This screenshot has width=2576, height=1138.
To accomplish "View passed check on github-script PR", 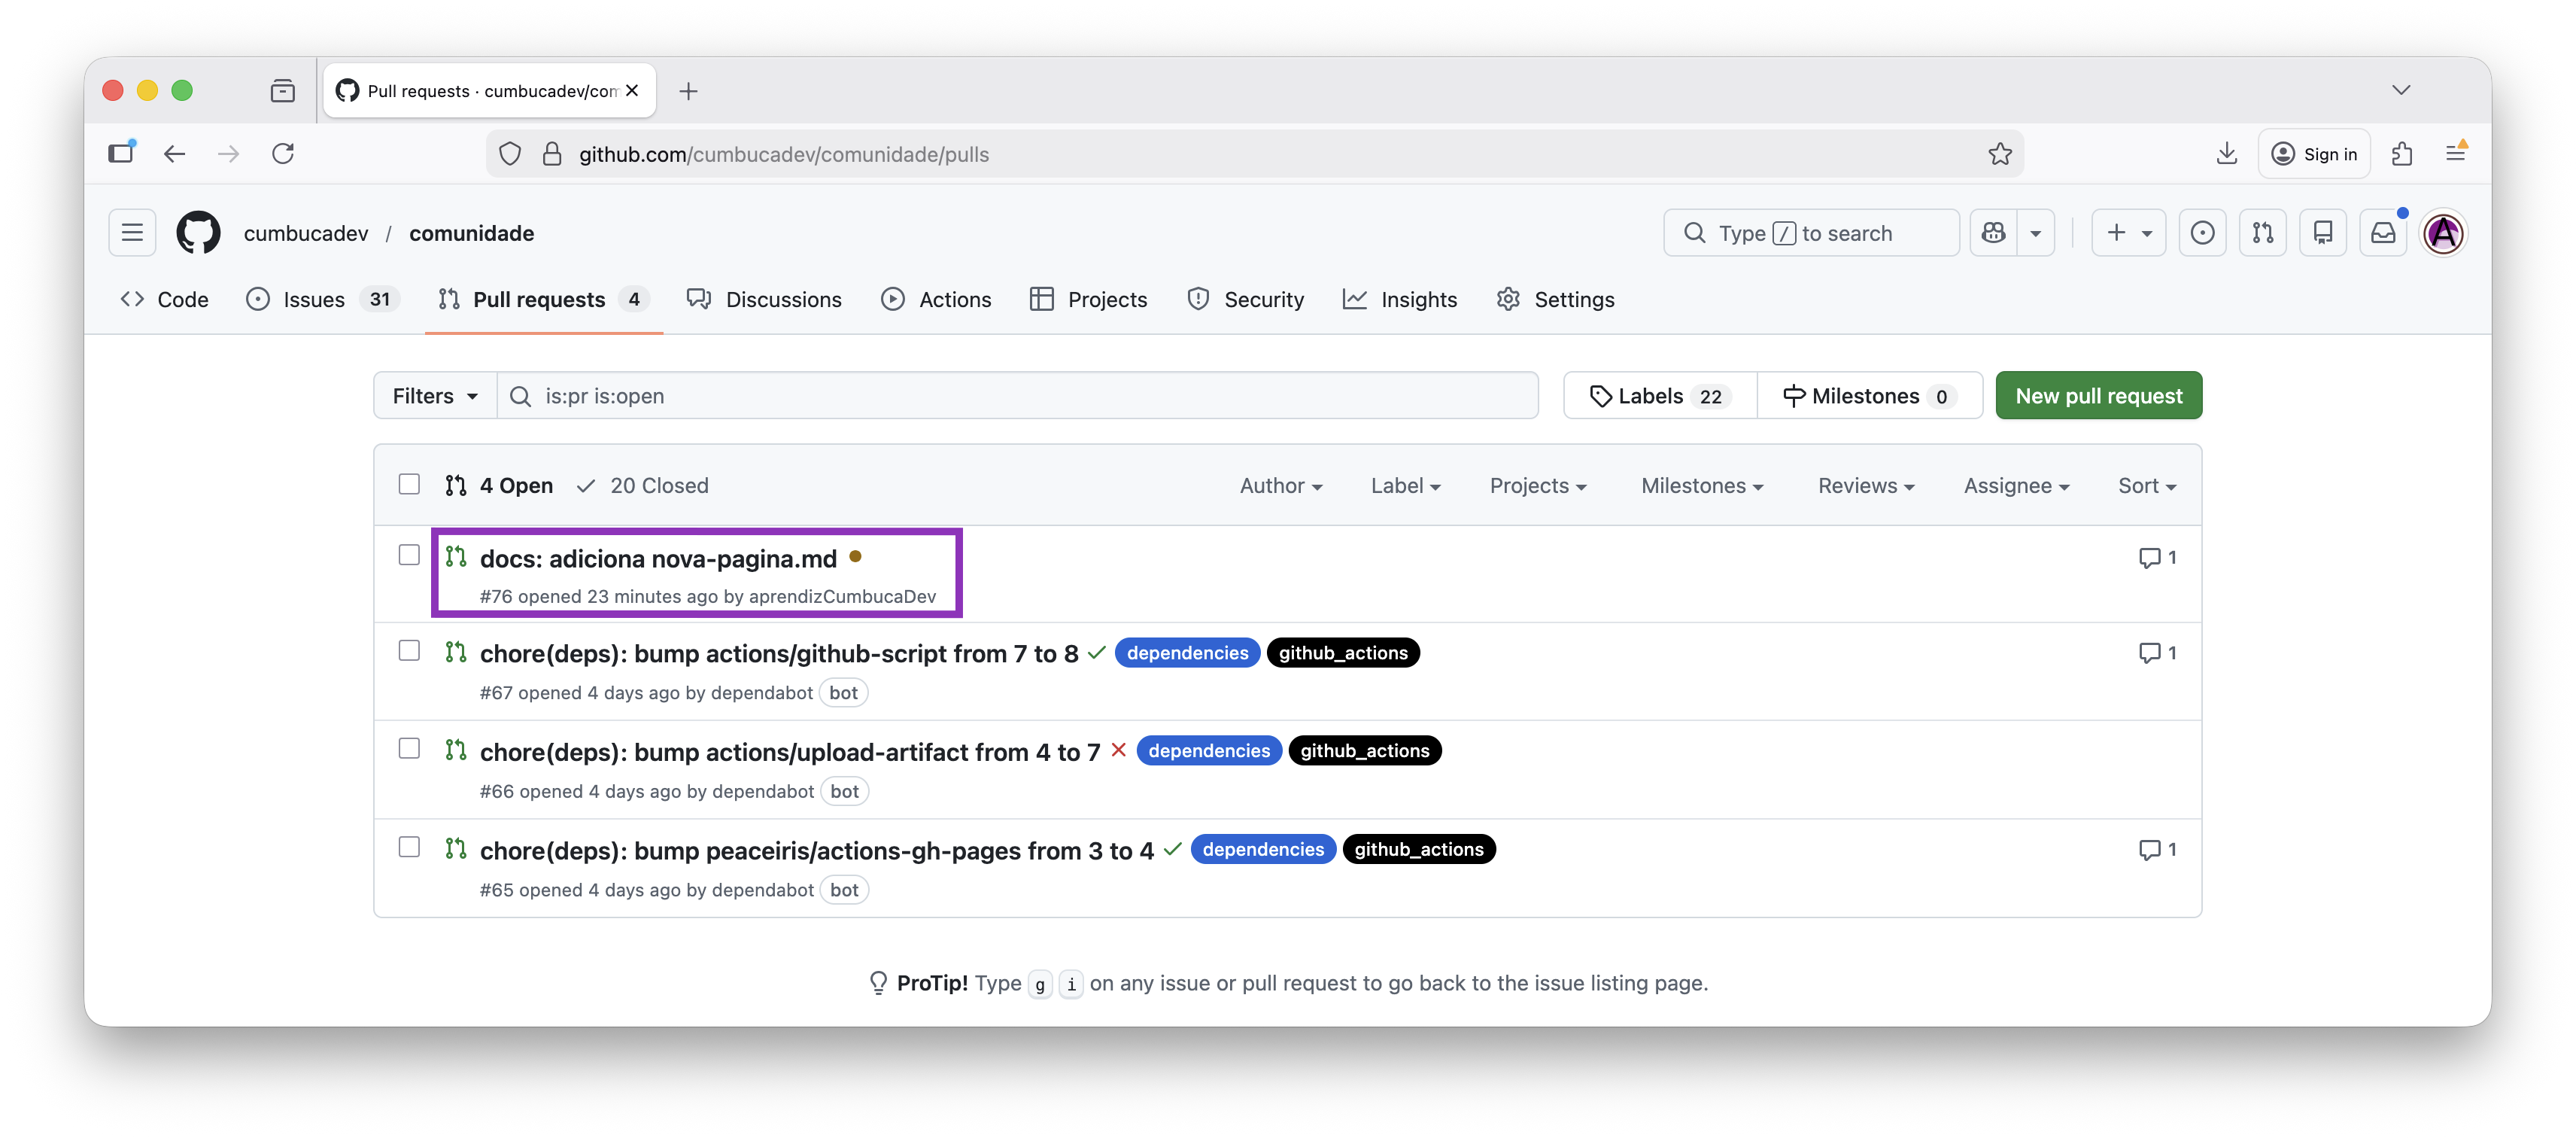I will point(1097,652).
